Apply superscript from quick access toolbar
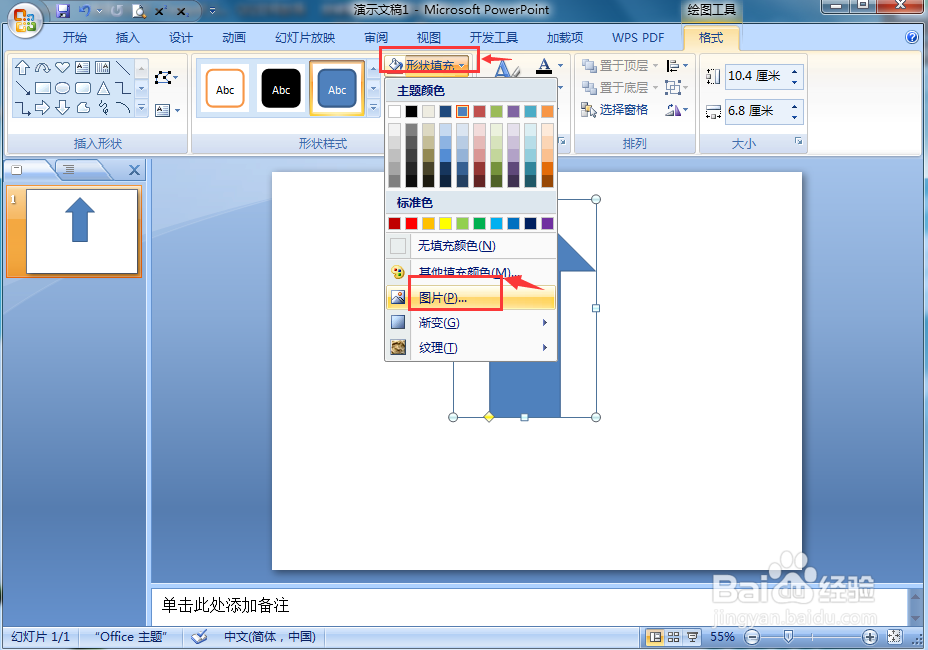Viewport: 928px width, 650px height. [x=160, y=11]
